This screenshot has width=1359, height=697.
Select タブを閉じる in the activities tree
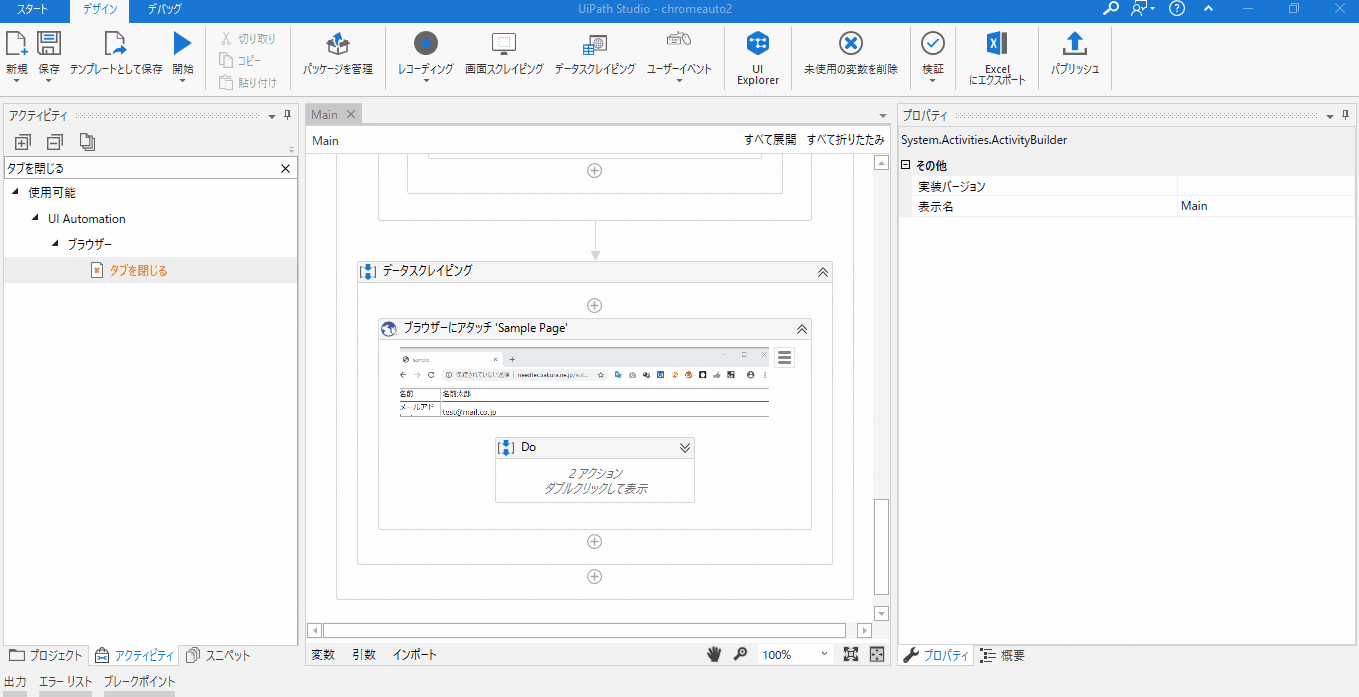point(138,269)
